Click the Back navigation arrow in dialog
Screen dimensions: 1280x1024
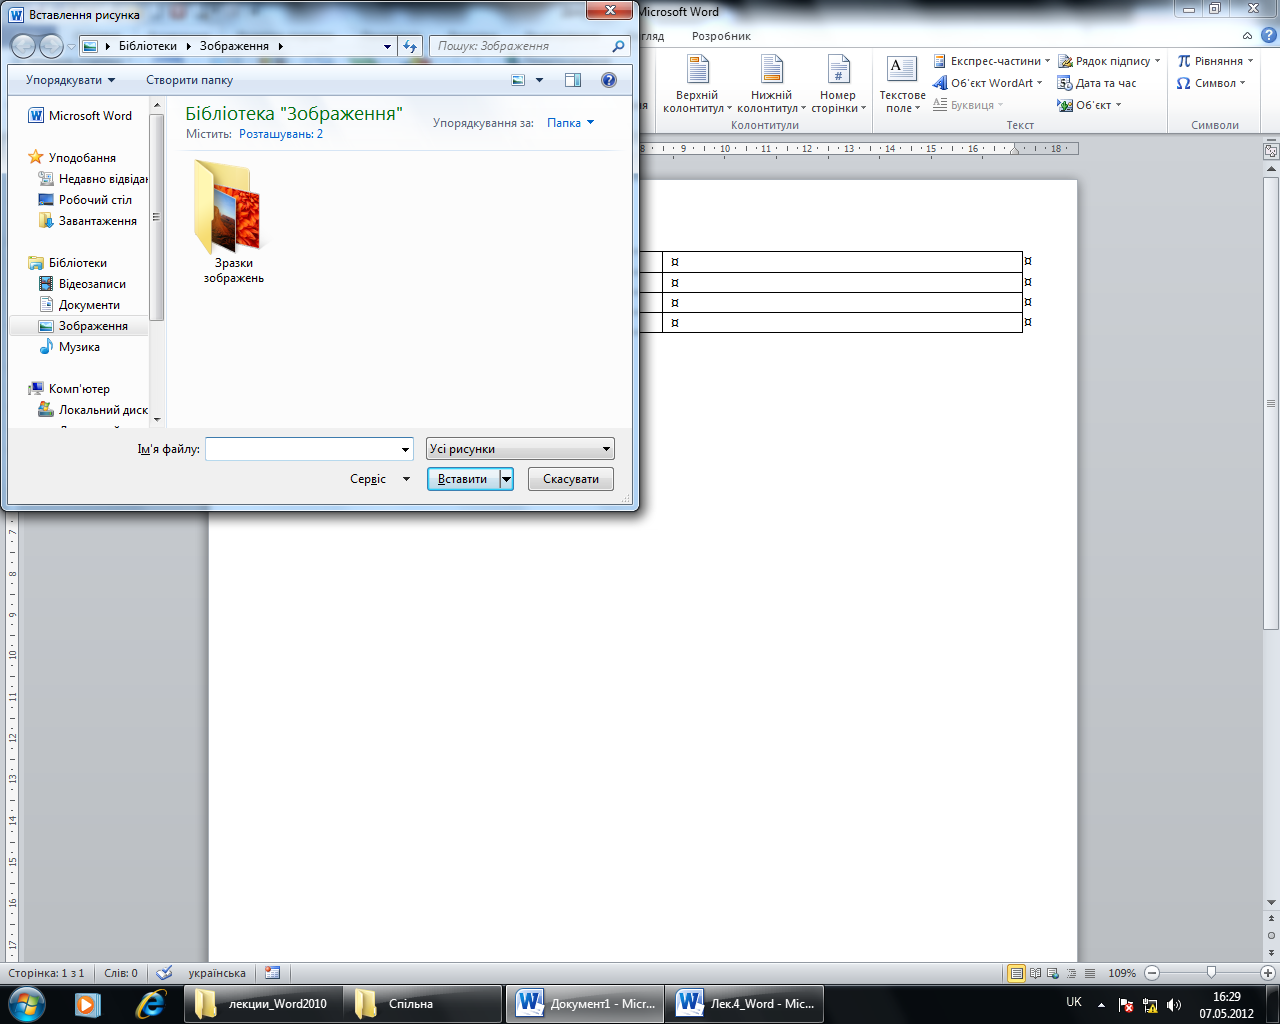pos(24,46)
